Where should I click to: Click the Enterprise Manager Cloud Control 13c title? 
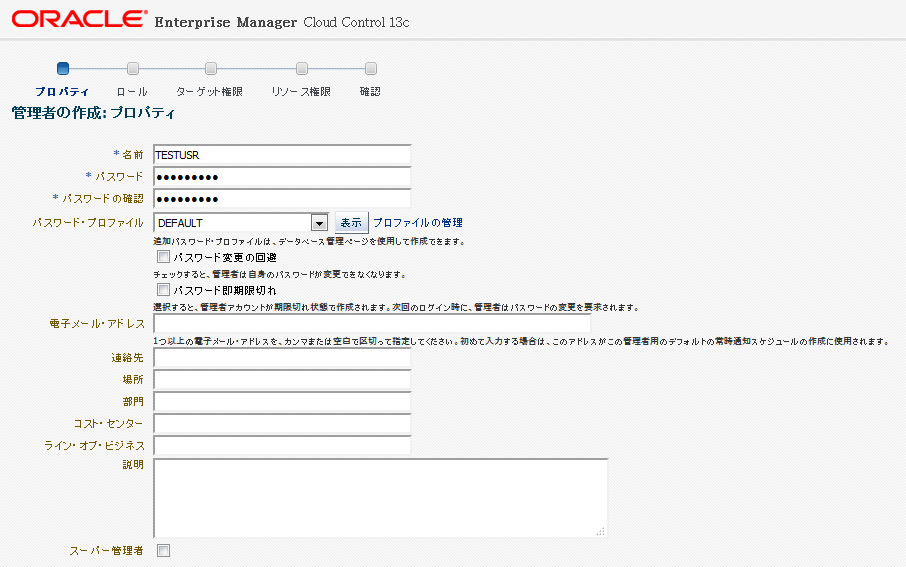[x=282, y=22]
